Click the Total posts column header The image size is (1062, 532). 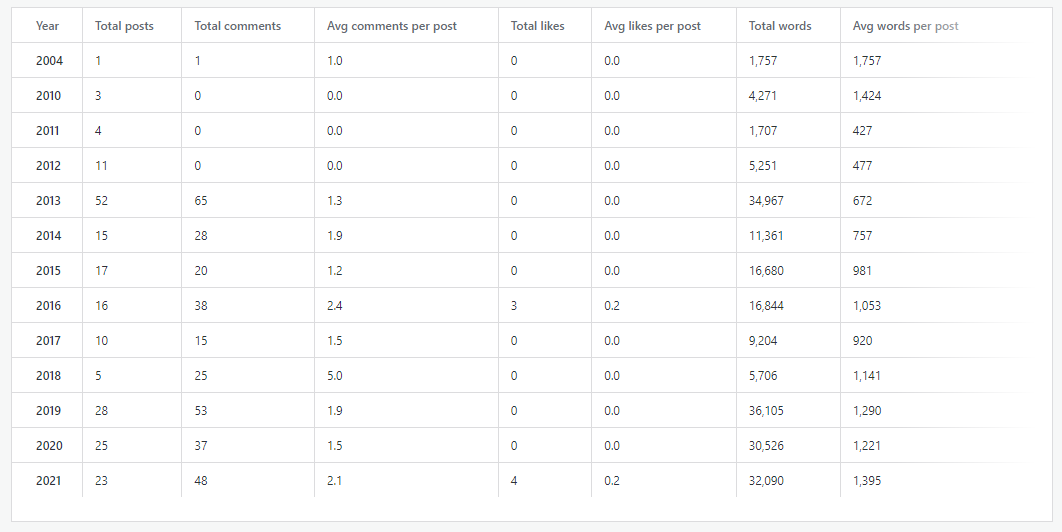124,26
